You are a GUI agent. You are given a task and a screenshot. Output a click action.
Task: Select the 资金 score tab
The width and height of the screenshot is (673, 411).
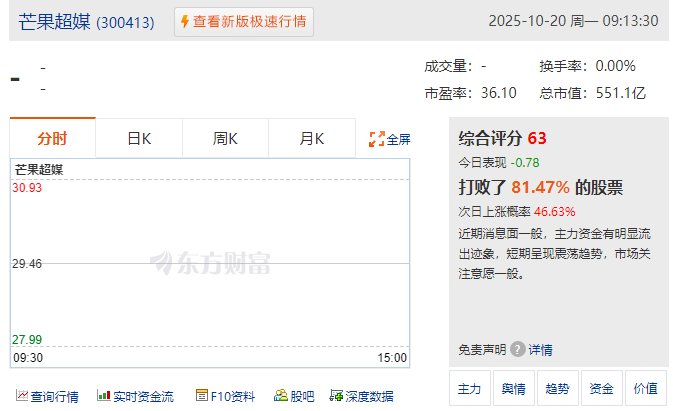tap(602, 388)
